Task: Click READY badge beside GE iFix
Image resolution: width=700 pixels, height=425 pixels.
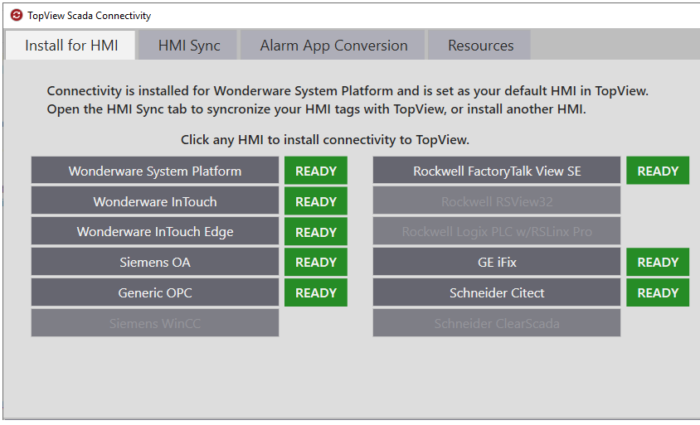Action: (658, 262)
